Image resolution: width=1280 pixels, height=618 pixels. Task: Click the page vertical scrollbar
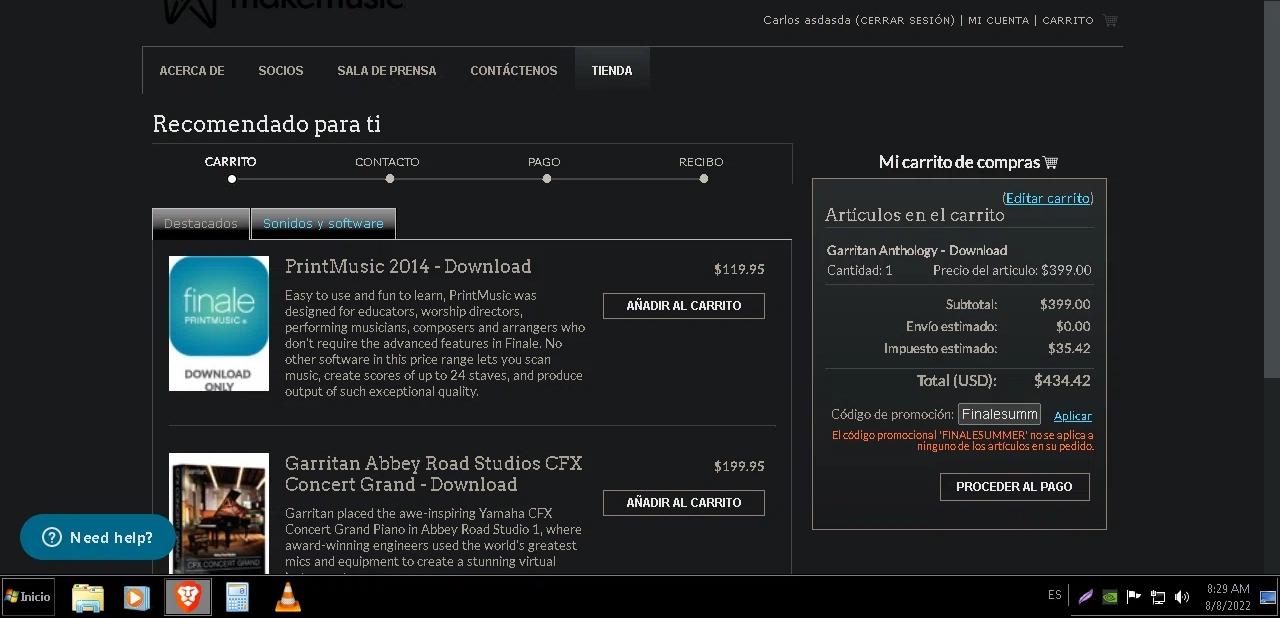[x=1271, y=188]
